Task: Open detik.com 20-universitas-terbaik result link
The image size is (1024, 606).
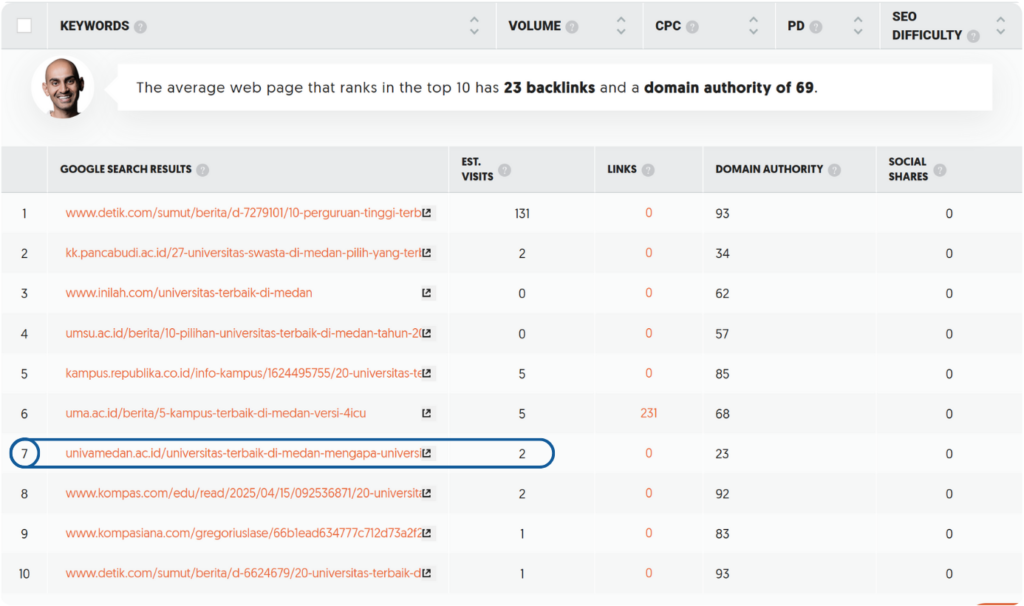Action: pos(243,573)
